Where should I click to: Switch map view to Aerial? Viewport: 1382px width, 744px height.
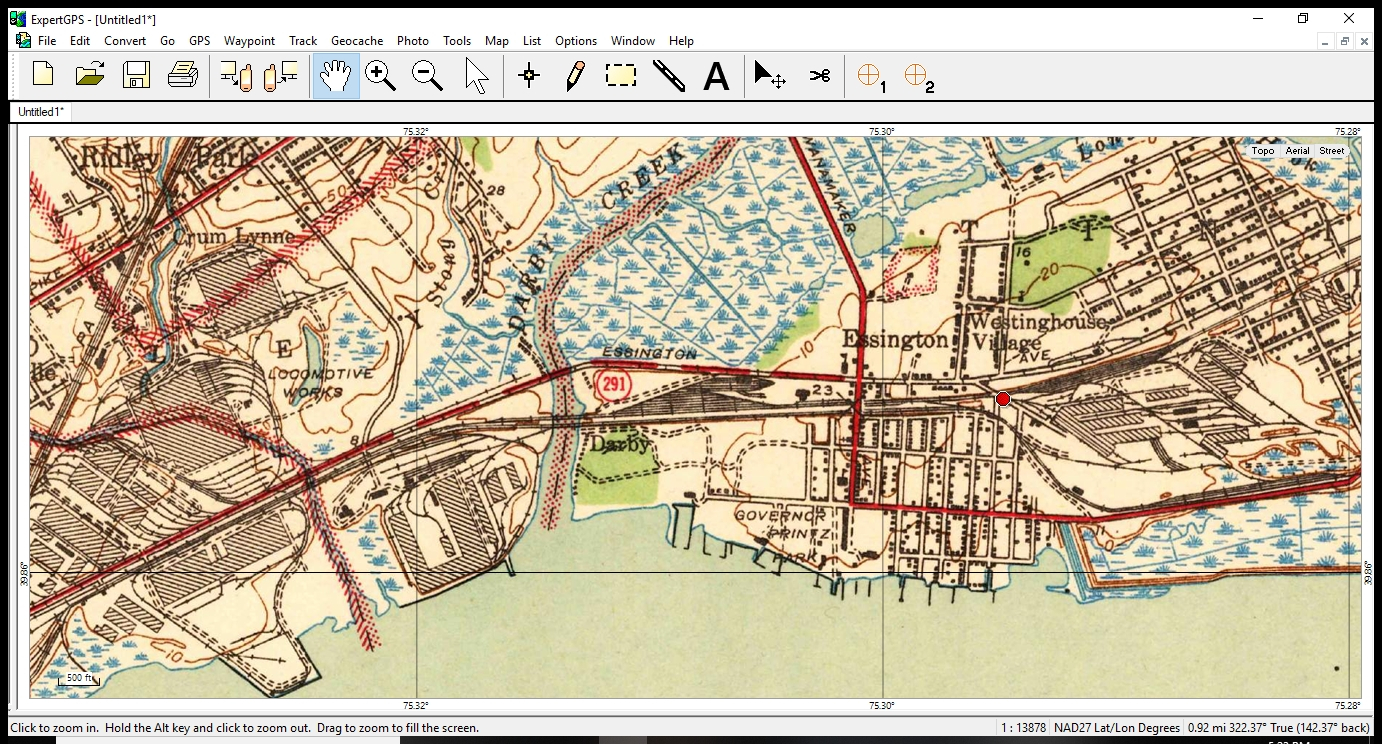point(1297,151)
